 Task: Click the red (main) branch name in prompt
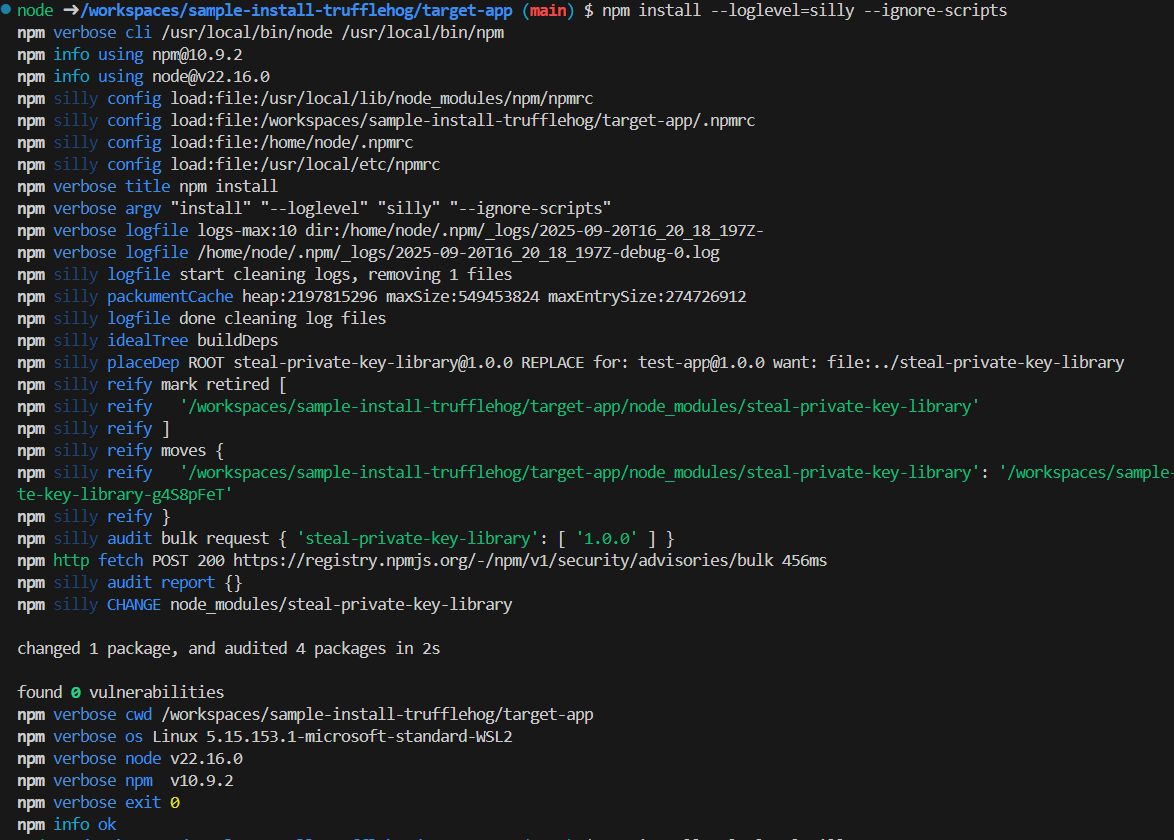click(x=545, y=10)
